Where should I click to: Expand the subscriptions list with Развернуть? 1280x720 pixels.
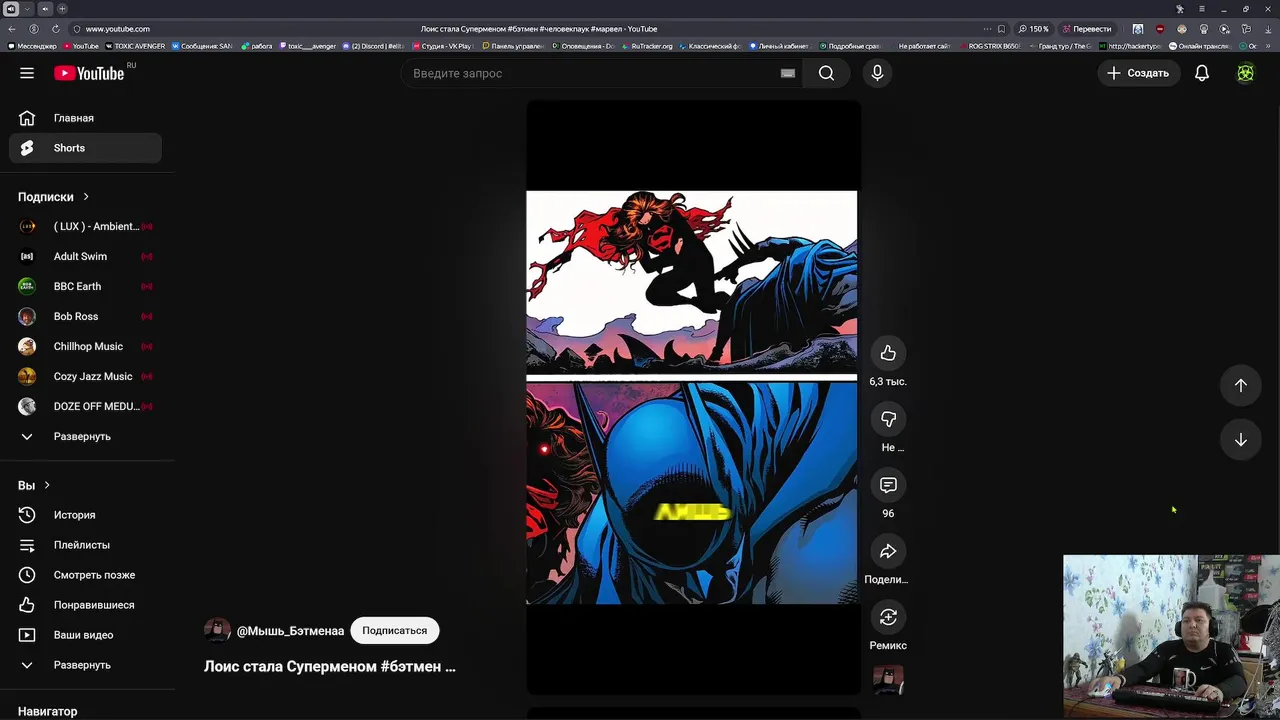tap(86, 436)
